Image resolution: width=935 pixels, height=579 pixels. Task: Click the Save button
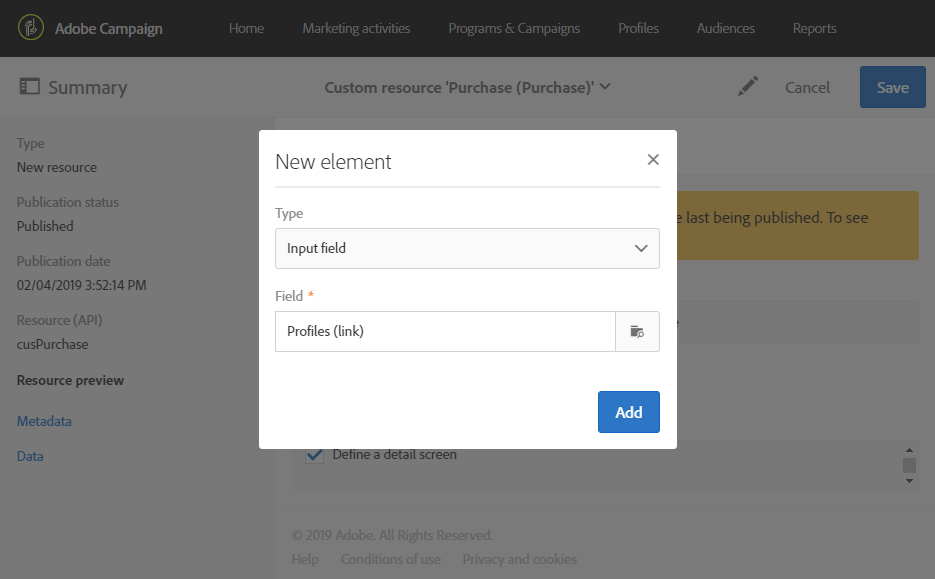point(892,87)
